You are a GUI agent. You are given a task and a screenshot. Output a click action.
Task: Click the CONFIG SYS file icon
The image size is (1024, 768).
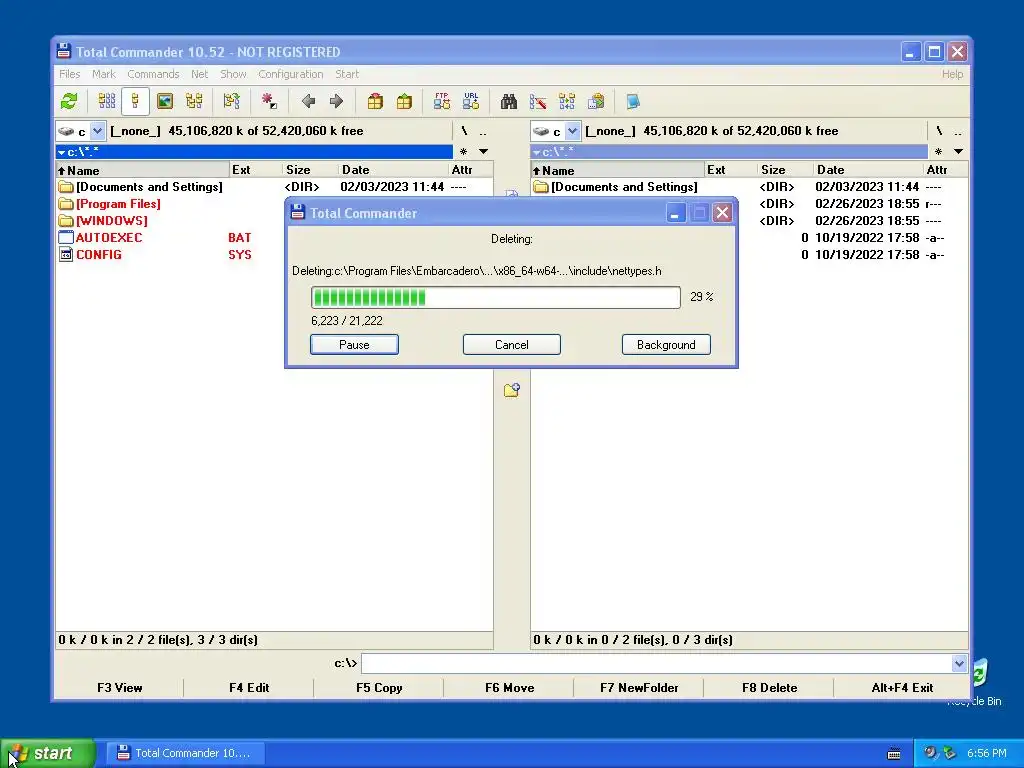point(65,255)
